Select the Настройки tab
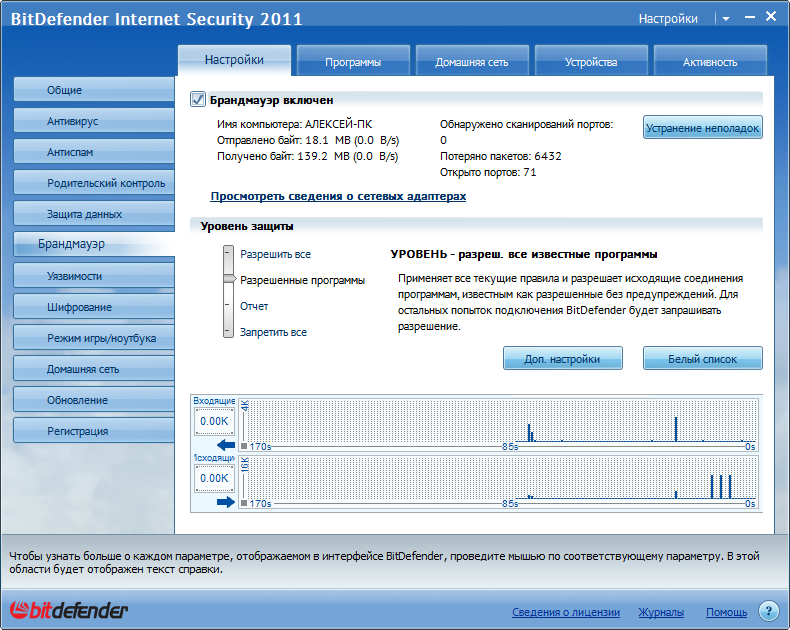 [x=234, y=60]
